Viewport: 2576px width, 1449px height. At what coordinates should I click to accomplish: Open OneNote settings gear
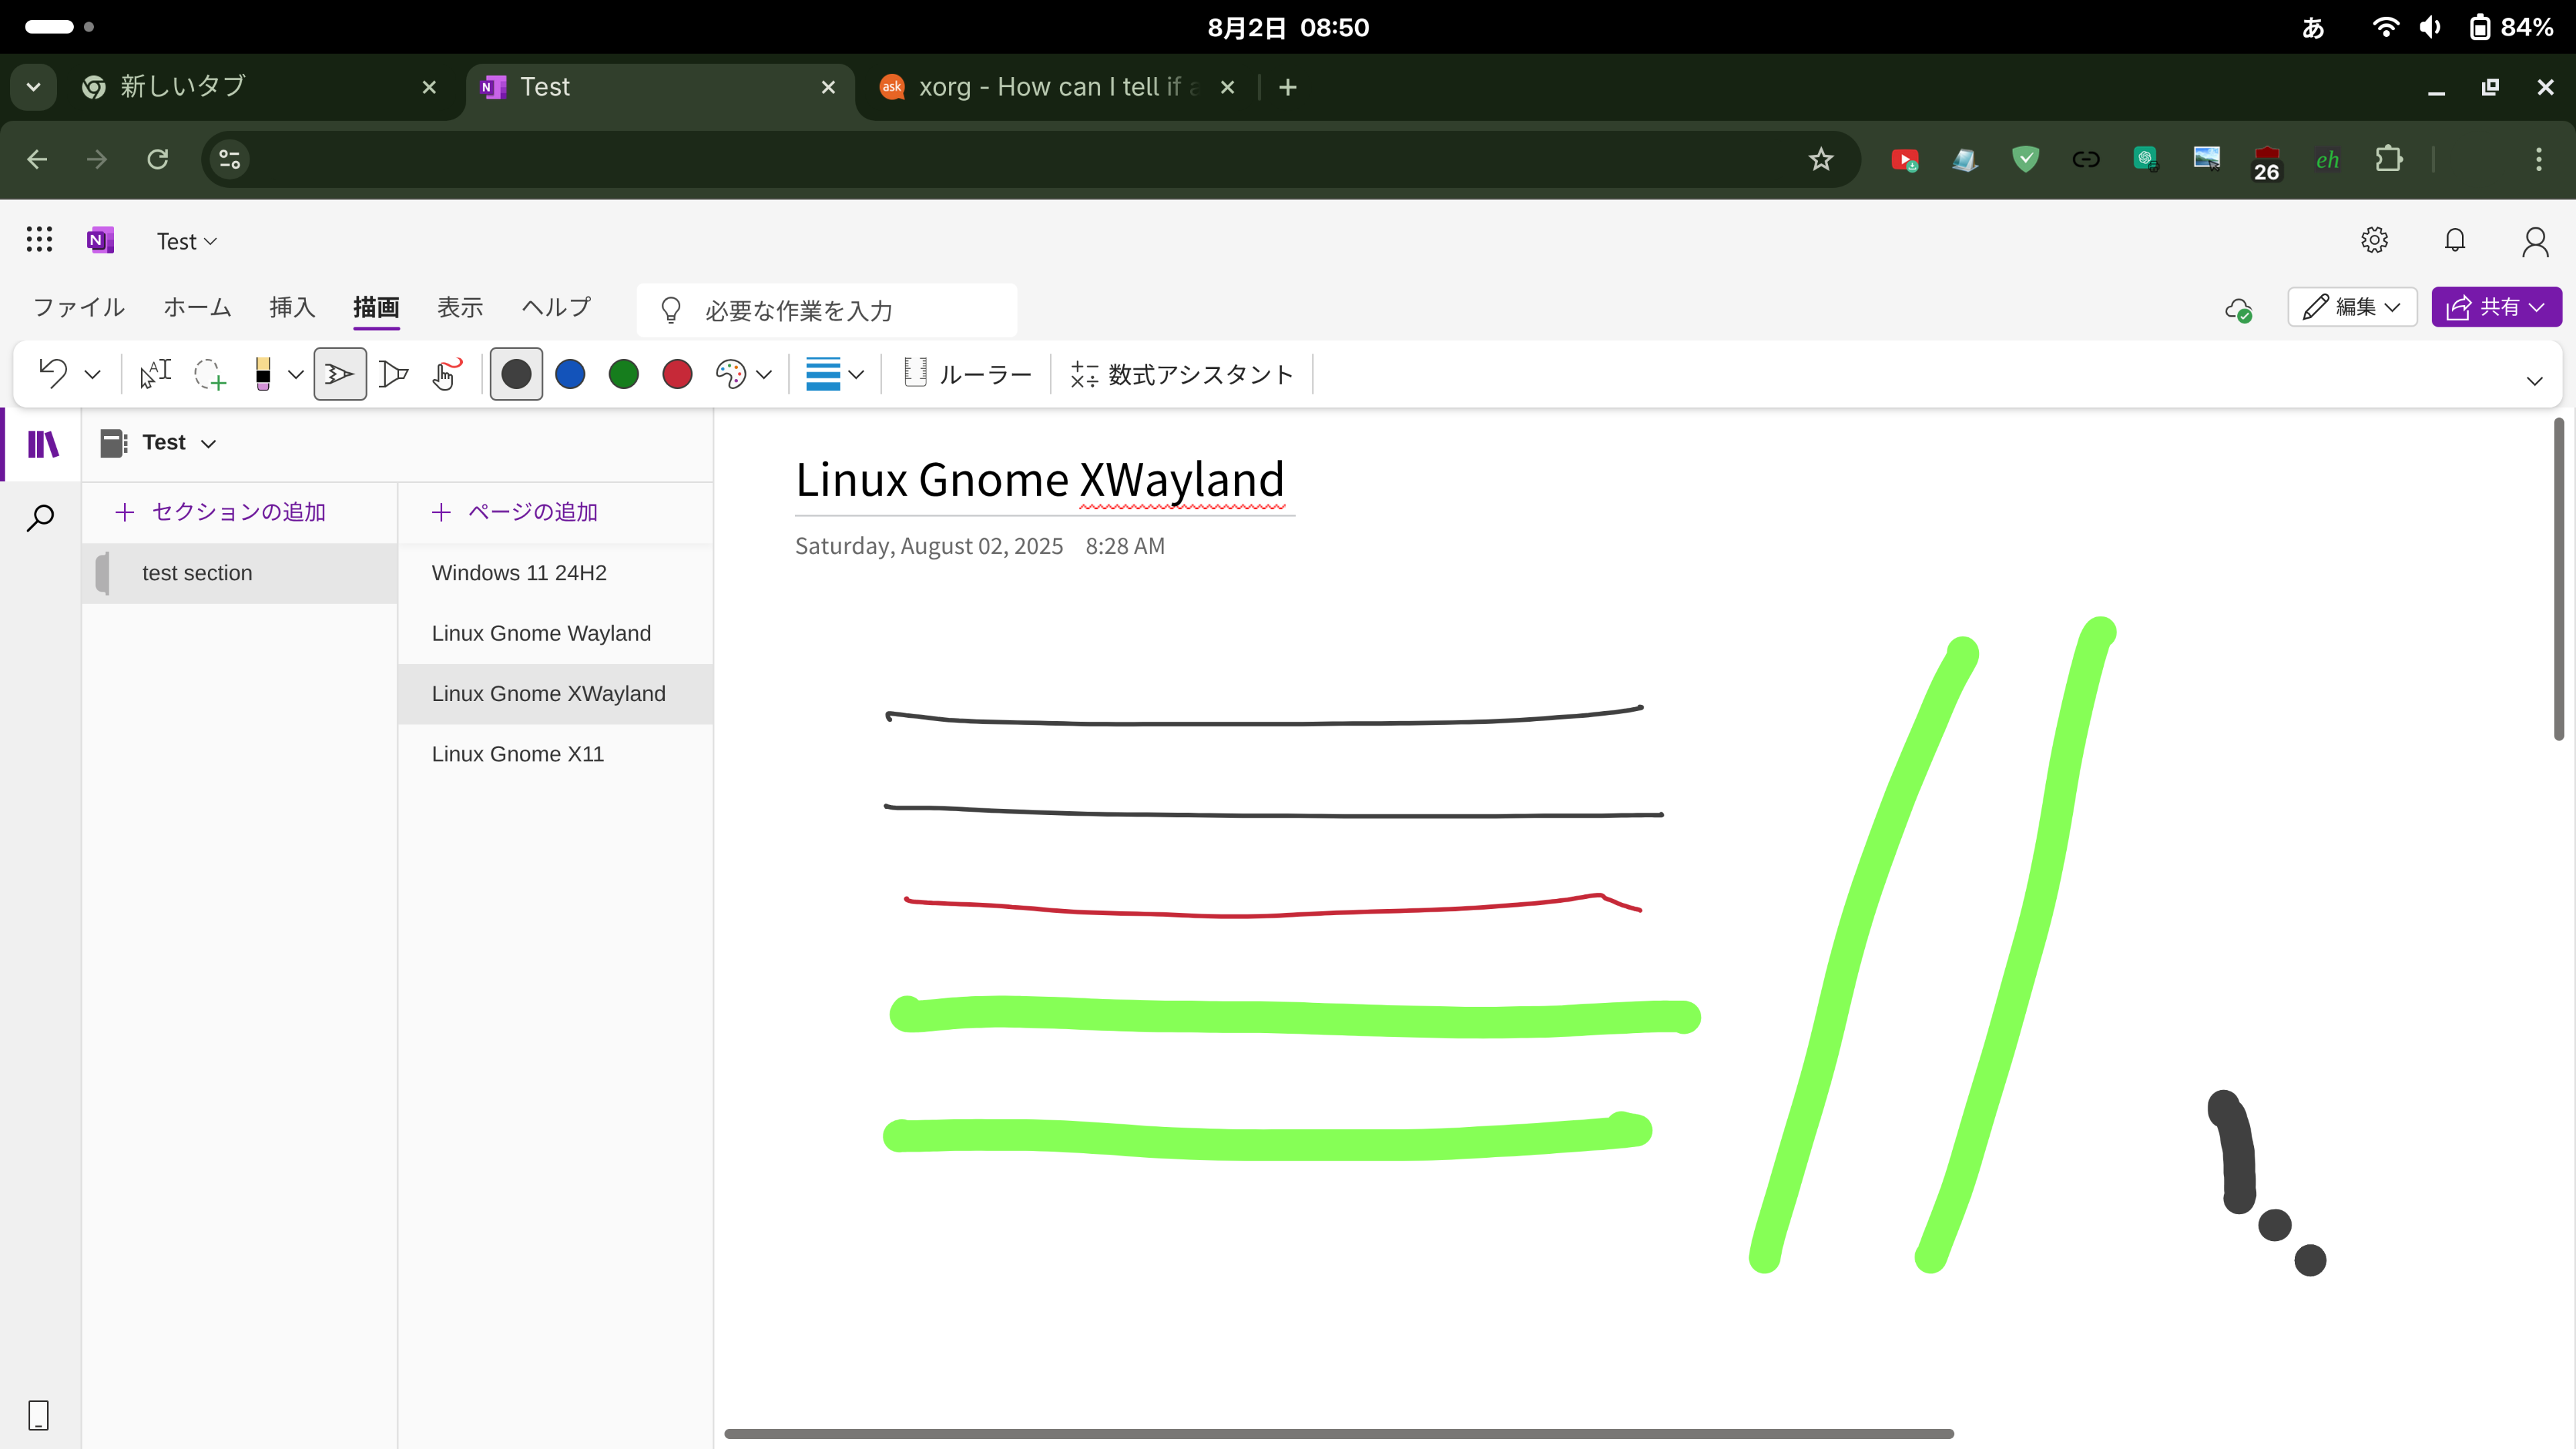2375,240
